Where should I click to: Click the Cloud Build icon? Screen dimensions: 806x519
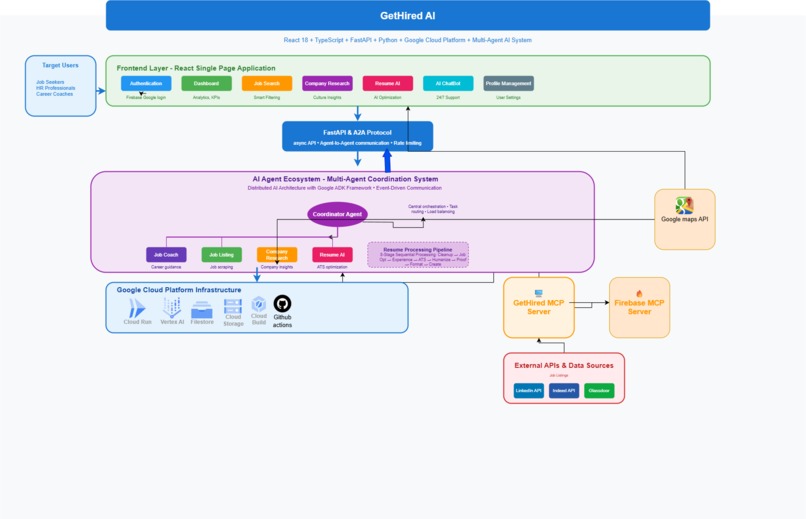point(259,304)
